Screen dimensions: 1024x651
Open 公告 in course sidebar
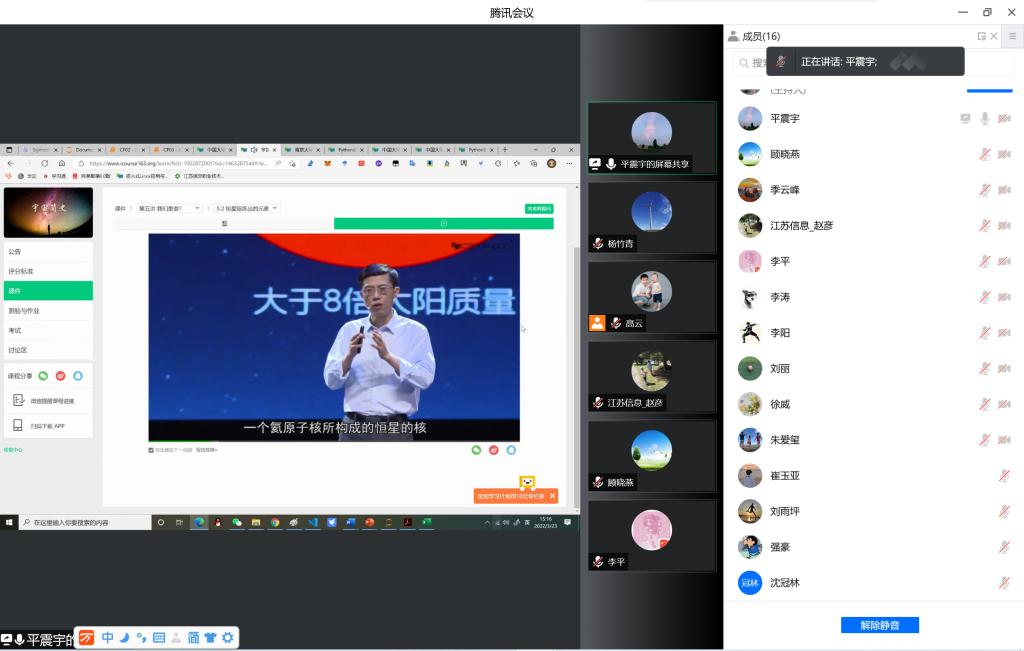pos(48,251)
